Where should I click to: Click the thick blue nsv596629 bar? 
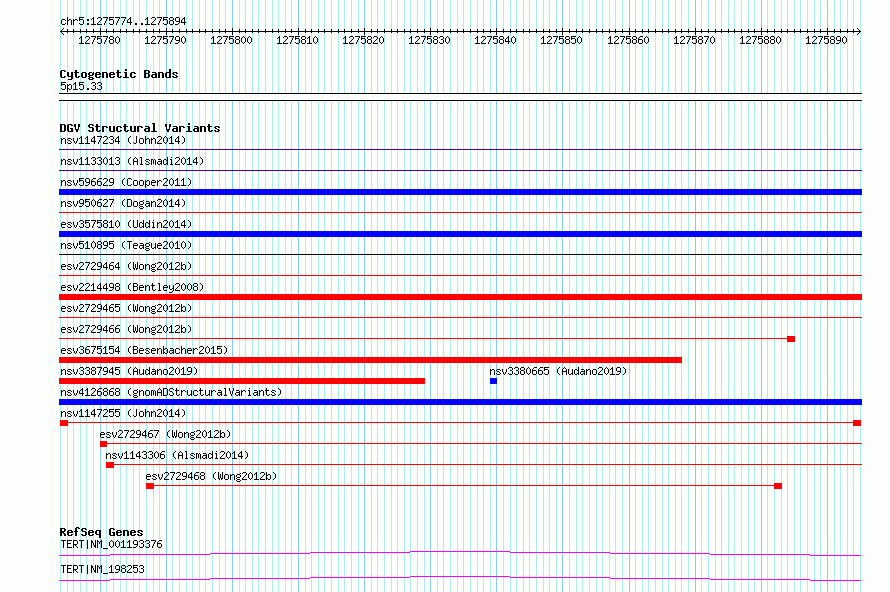pos(460,192)
